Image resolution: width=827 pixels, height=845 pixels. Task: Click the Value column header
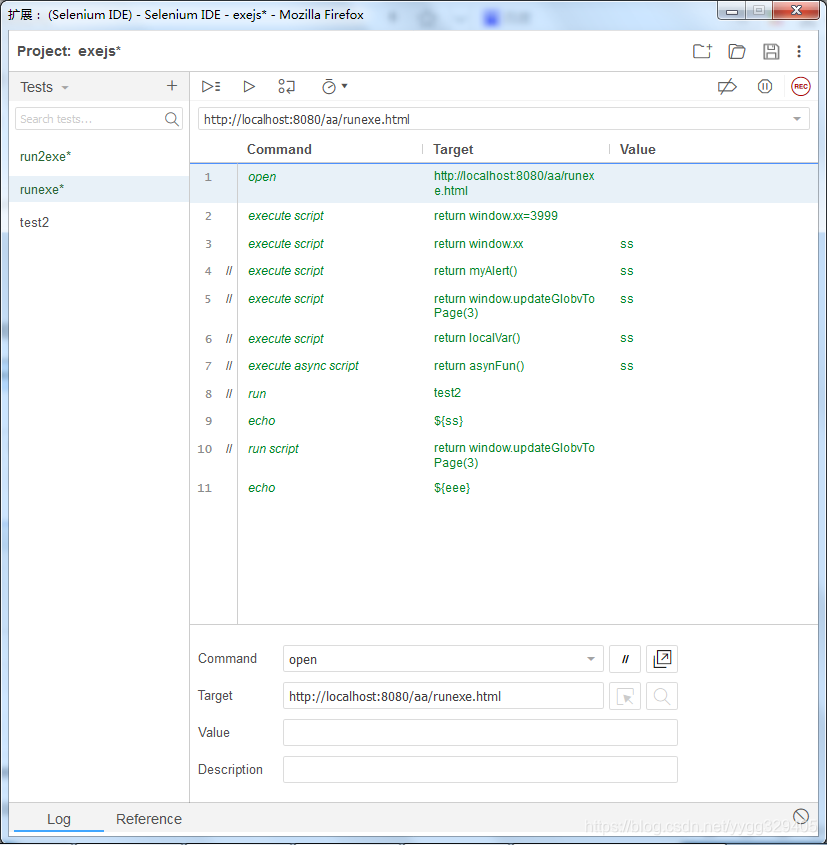[x=637, y=149]
